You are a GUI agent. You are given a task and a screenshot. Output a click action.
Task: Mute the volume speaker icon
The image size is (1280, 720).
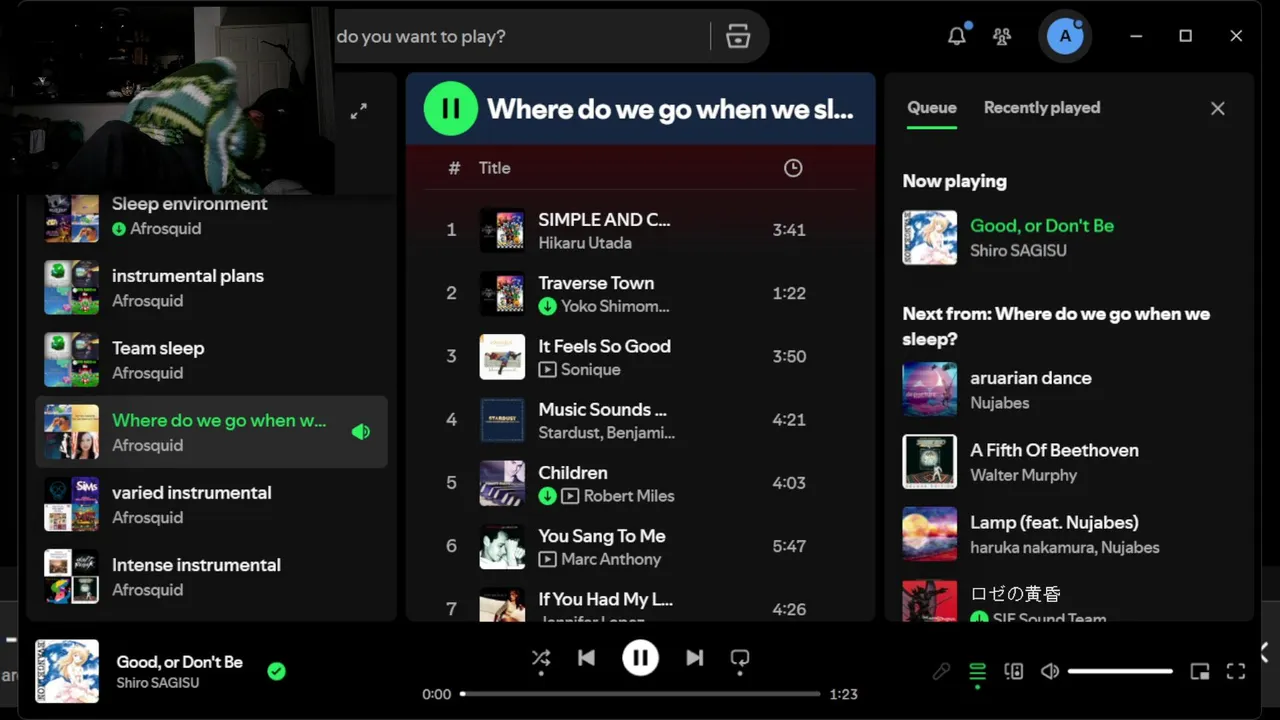point(1050,671)
